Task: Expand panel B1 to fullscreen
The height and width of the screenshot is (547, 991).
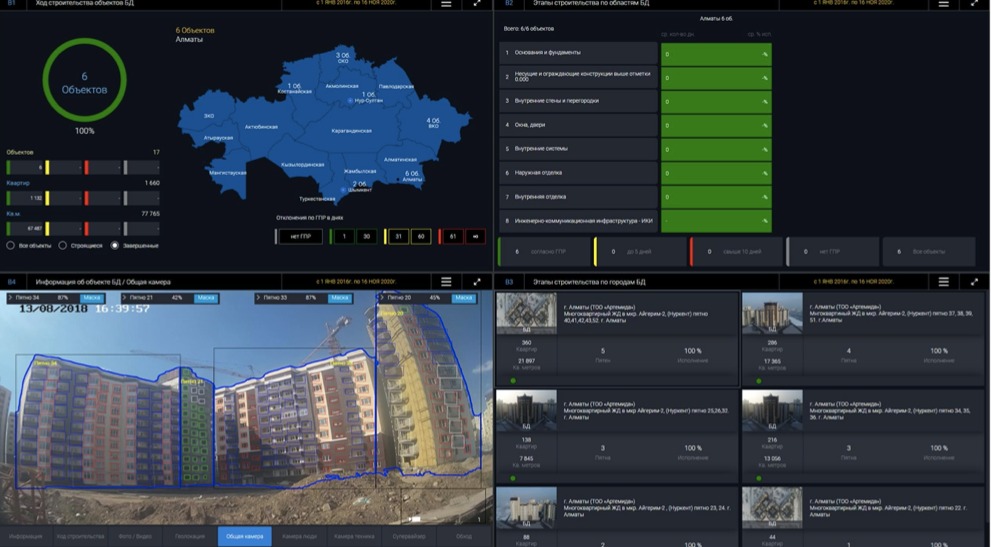Action: pyautogui.click(x=477, y=5)
